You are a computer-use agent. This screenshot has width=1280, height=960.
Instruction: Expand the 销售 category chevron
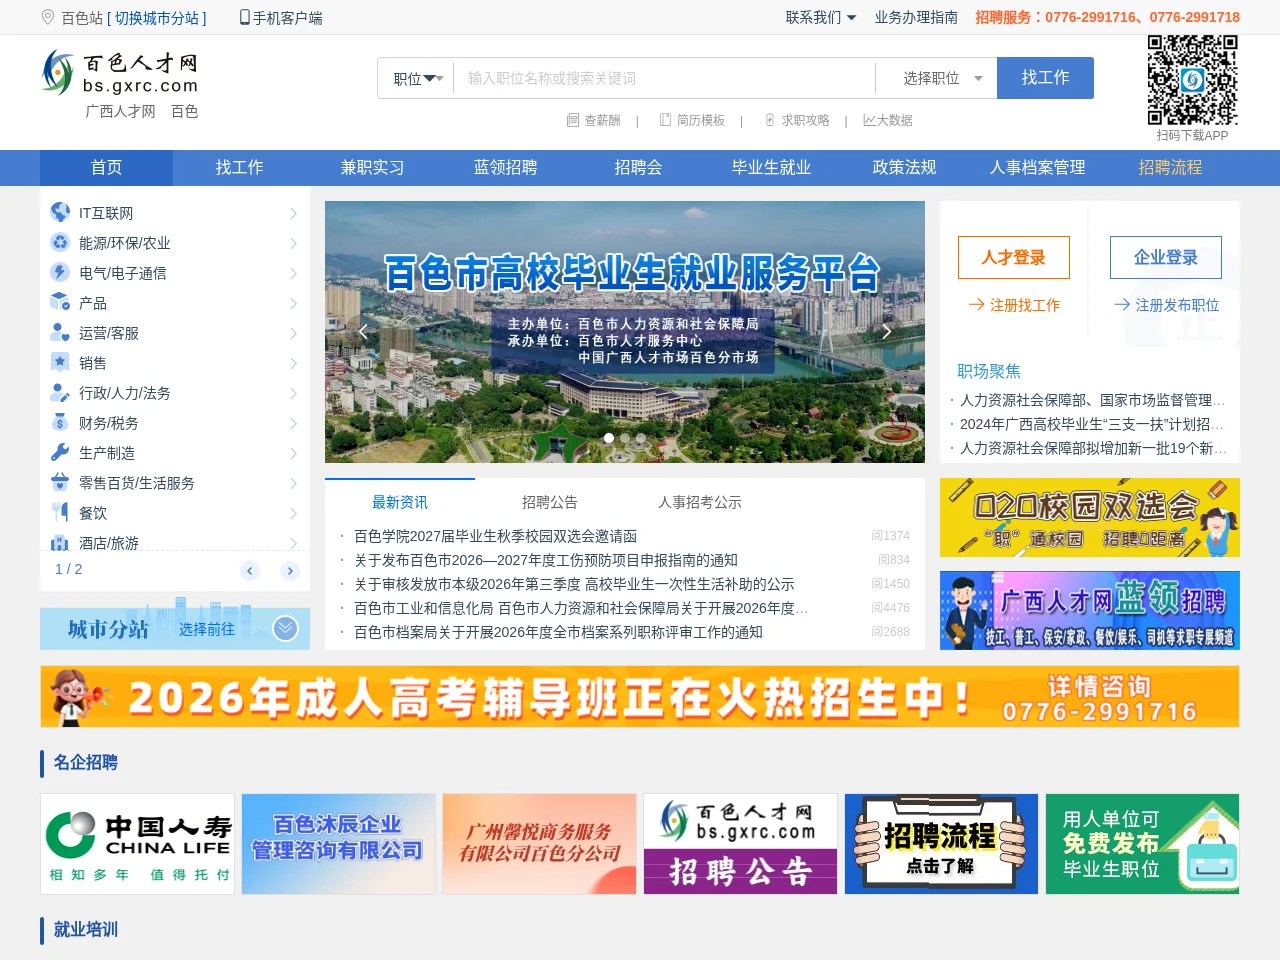293,363
